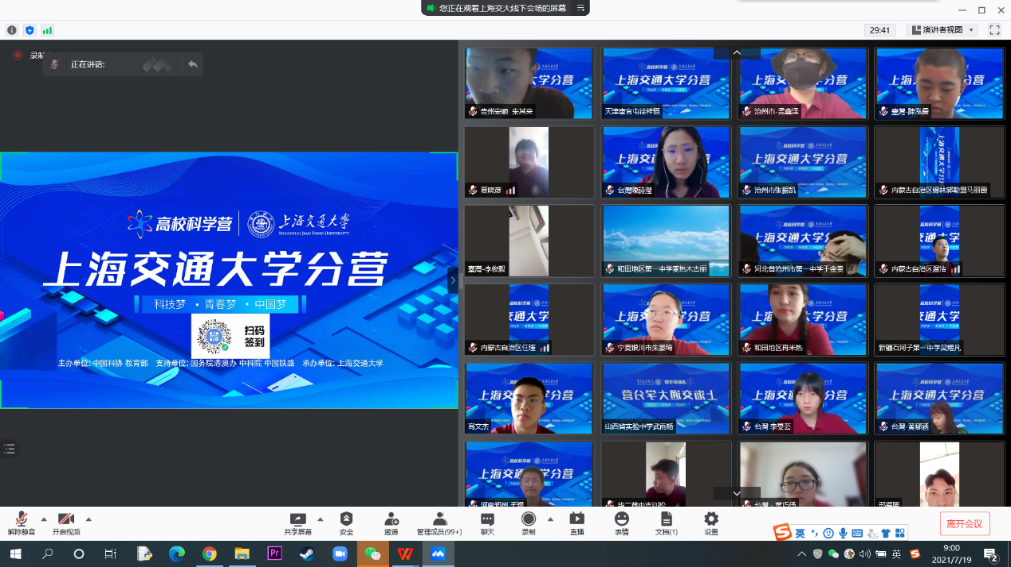Viewport: 1011px width, 567px height.
Task: Unmute the microphone with 解除静音
Action: [21, 523]
